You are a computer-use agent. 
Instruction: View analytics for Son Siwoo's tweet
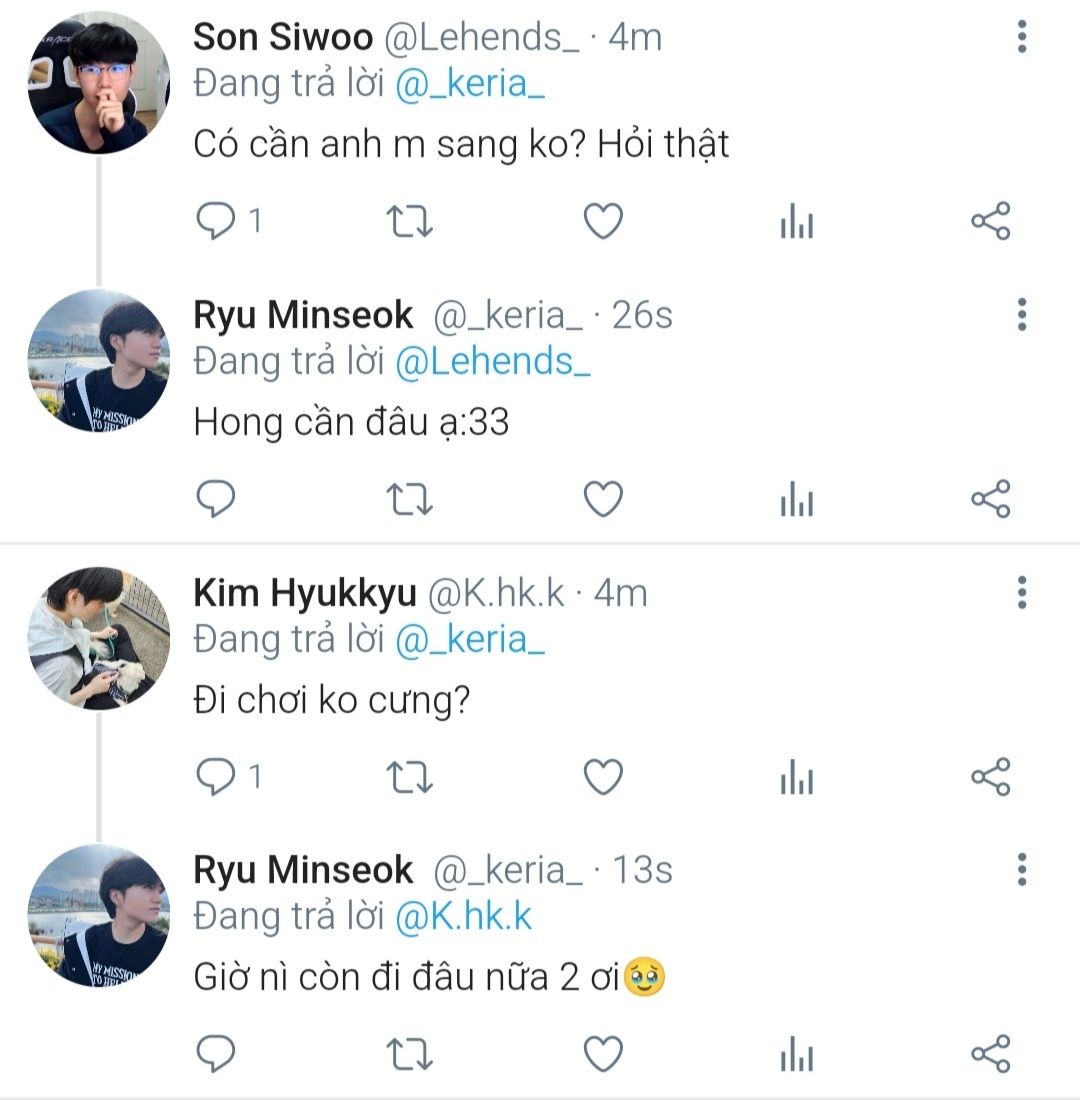(796, 221)
